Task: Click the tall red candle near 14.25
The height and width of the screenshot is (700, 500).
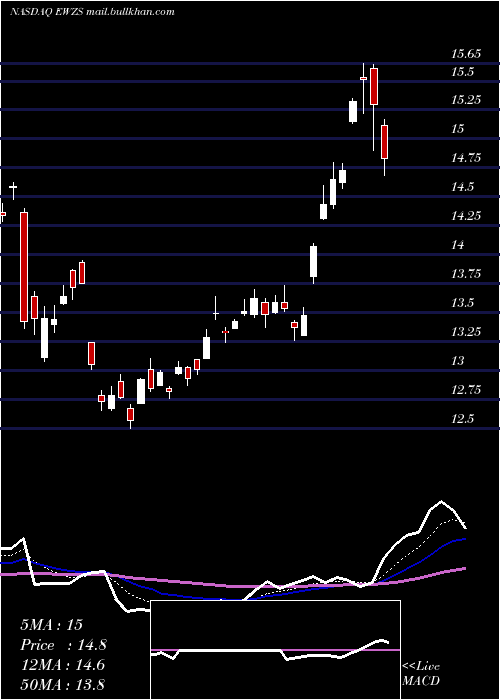Action: point(24,267)
